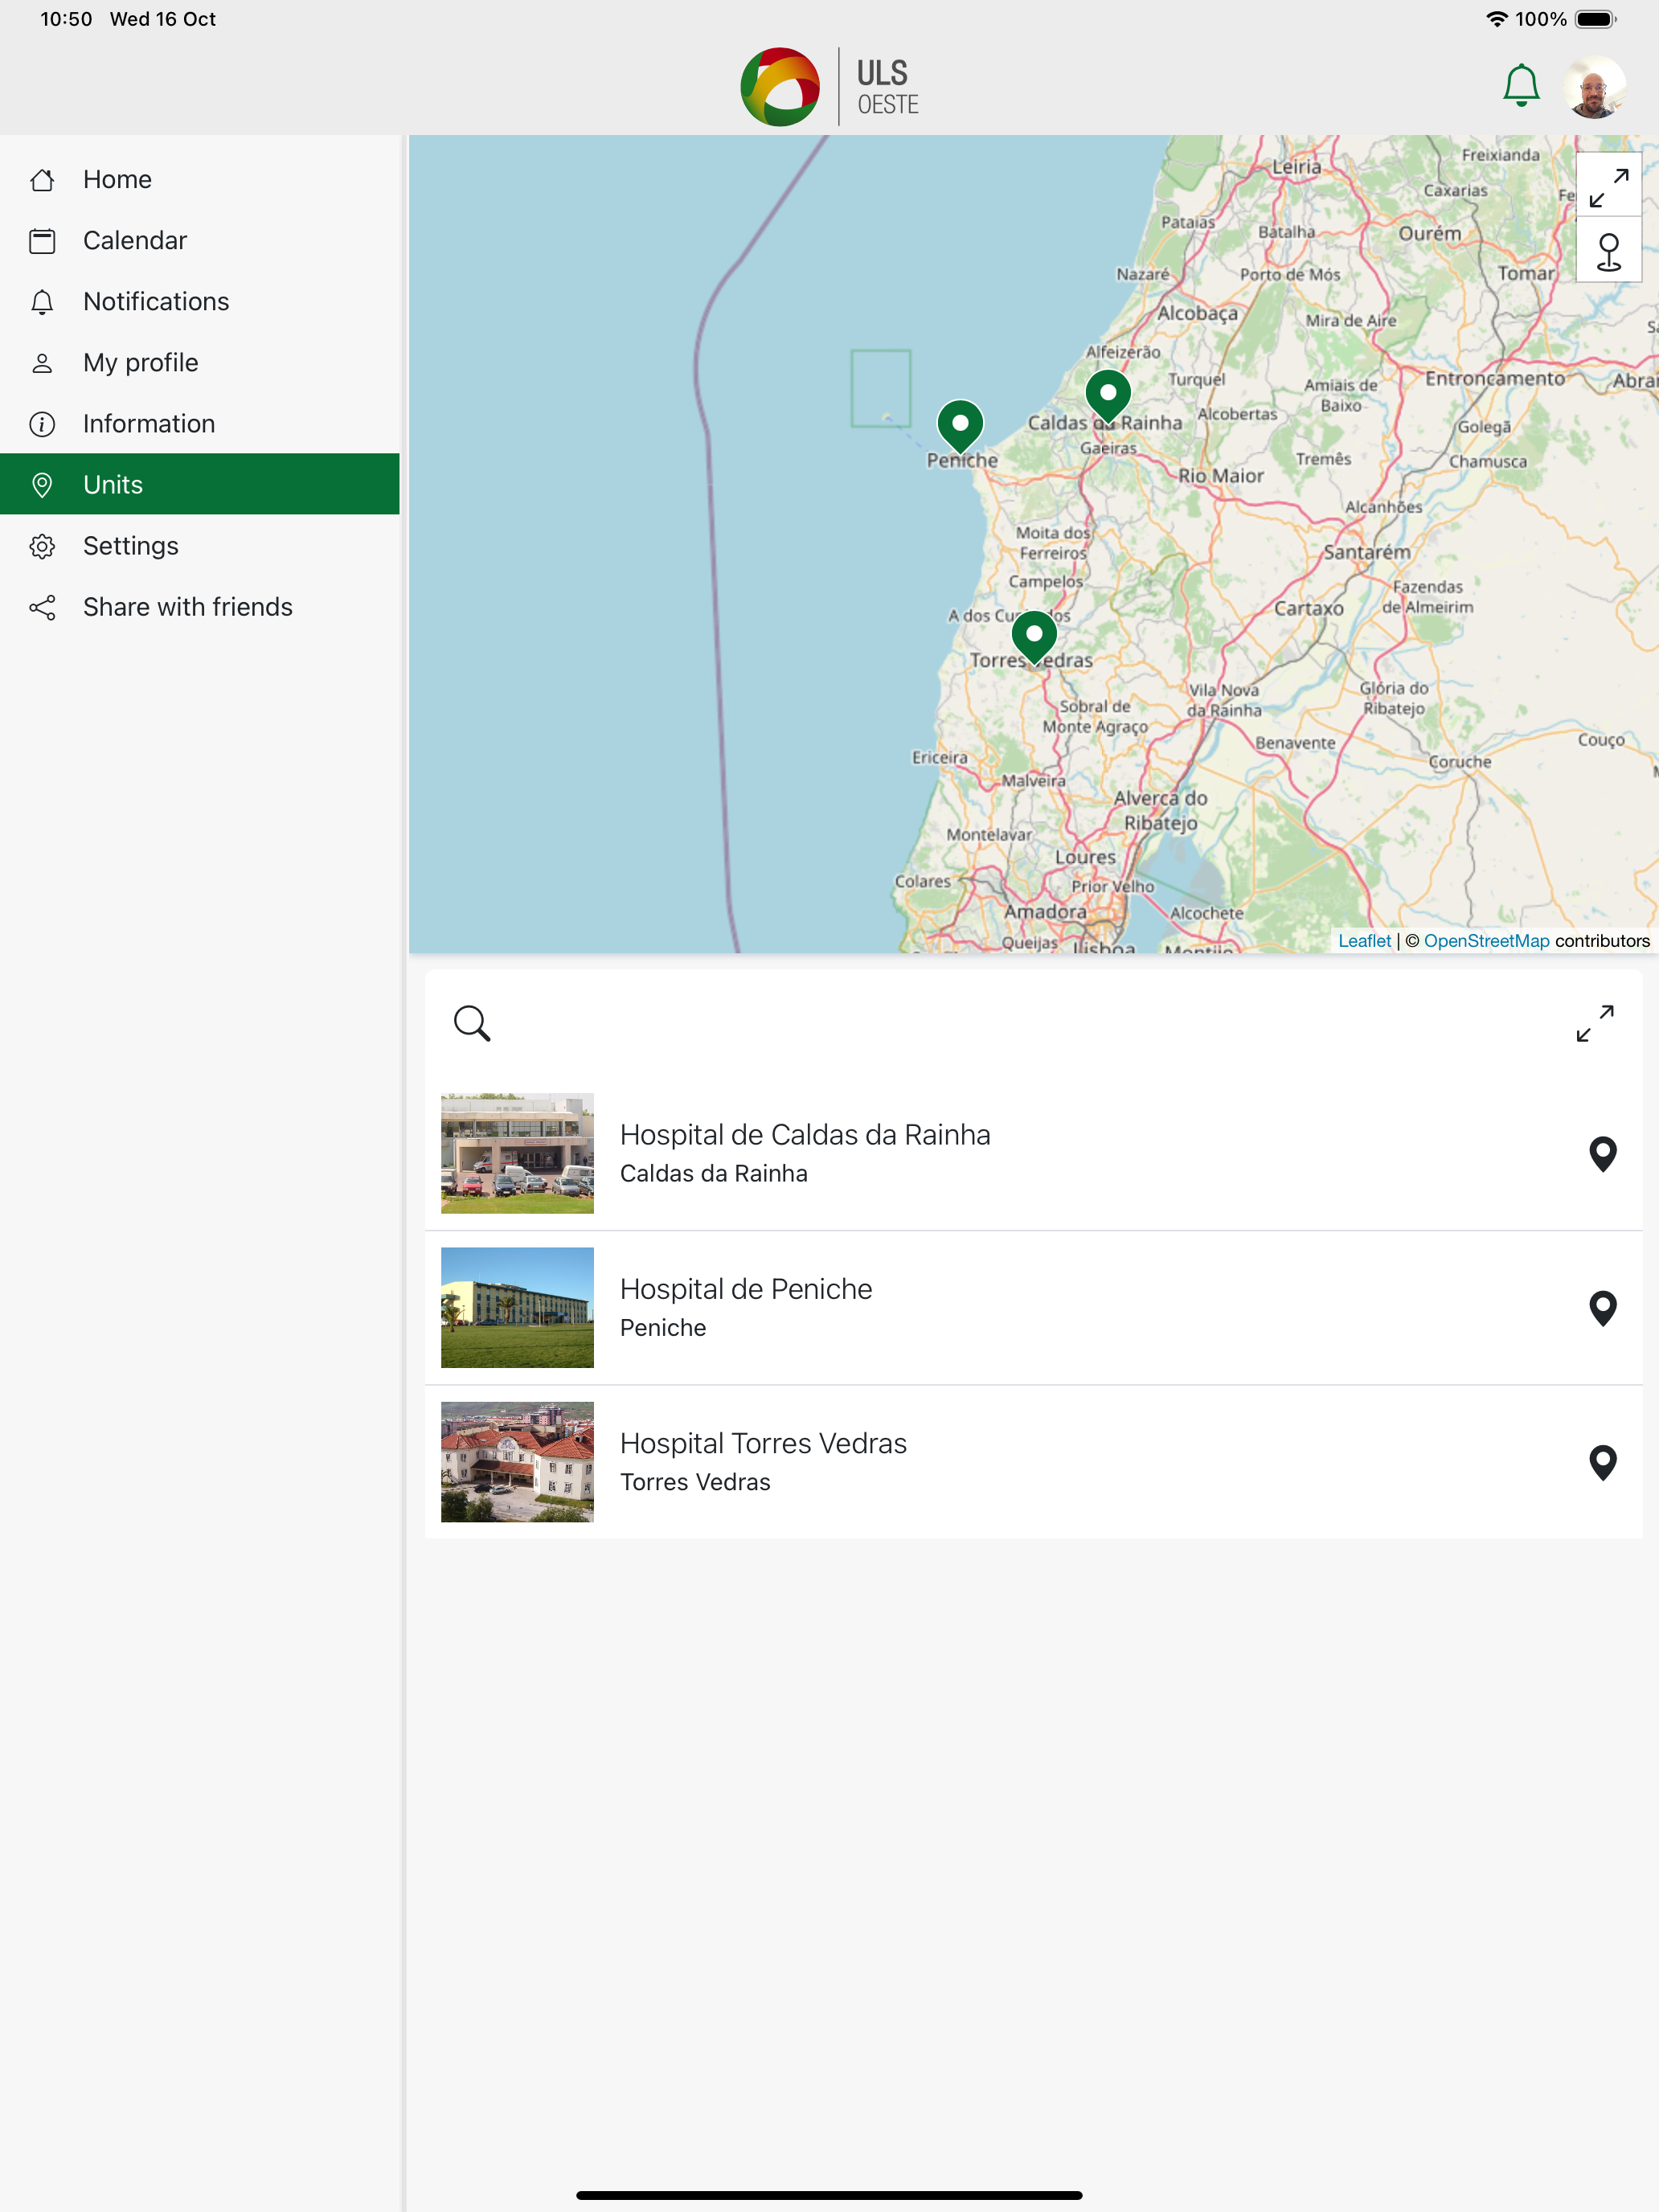Open Information menu item
This screenshot has width=1659, height=2212.
200,424
